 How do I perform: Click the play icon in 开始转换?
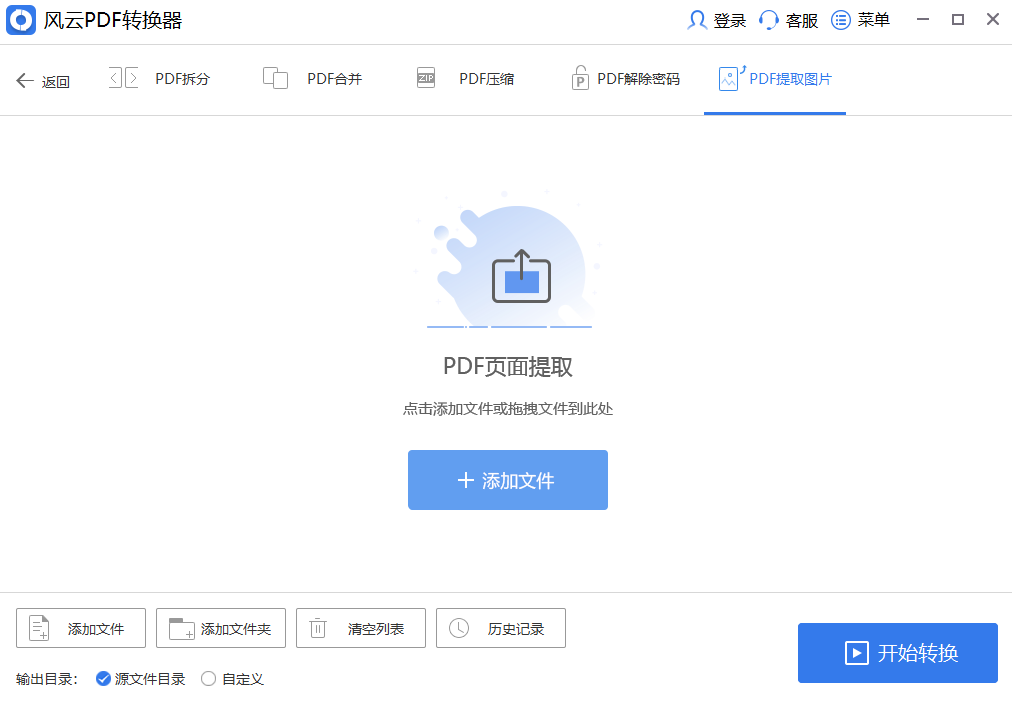(x=856, y=653)
